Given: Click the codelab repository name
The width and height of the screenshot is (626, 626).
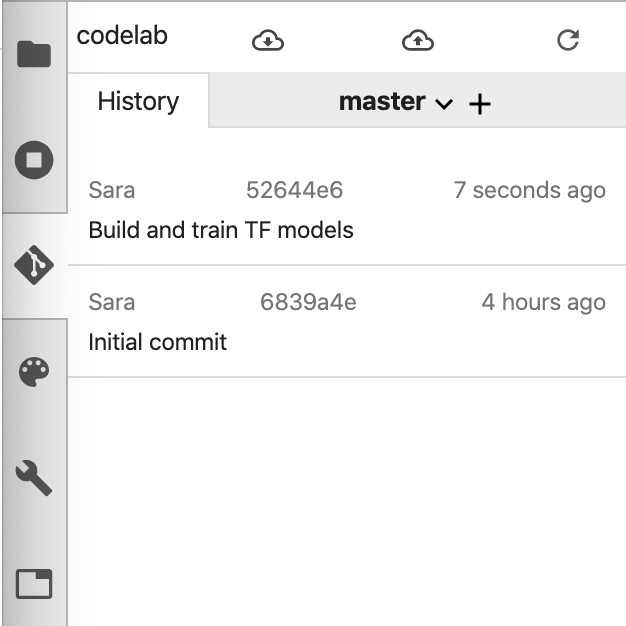Looking at the screenshot, I should (x=122, y=36).
